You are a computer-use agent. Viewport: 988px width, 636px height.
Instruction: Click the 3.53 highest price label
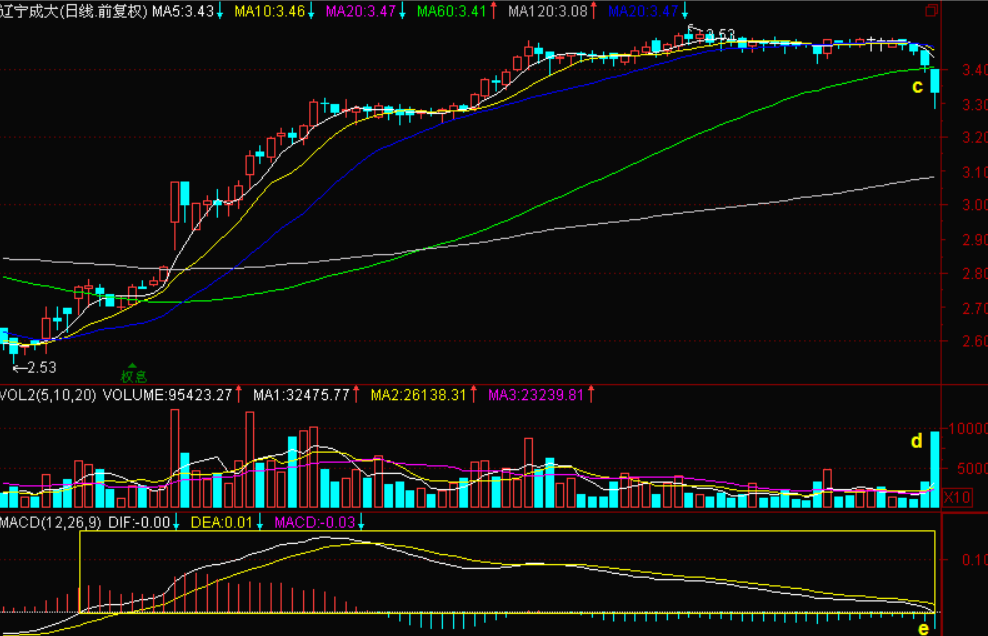pyautogui.click(x=718, y=35)
